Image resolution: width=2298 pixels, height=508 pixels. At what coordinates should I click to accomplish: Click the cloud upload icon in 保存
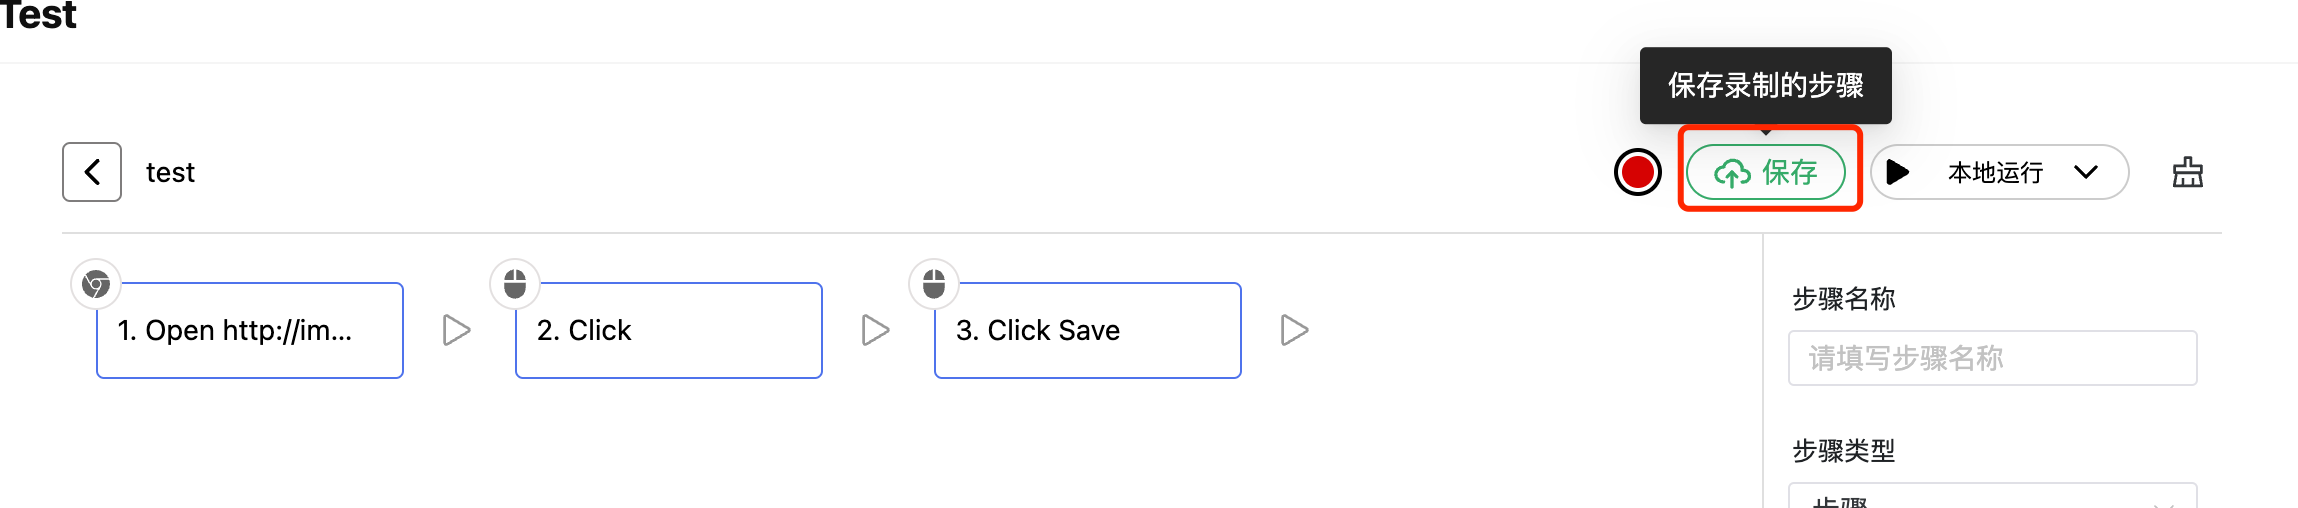[x=1732, y=173]
